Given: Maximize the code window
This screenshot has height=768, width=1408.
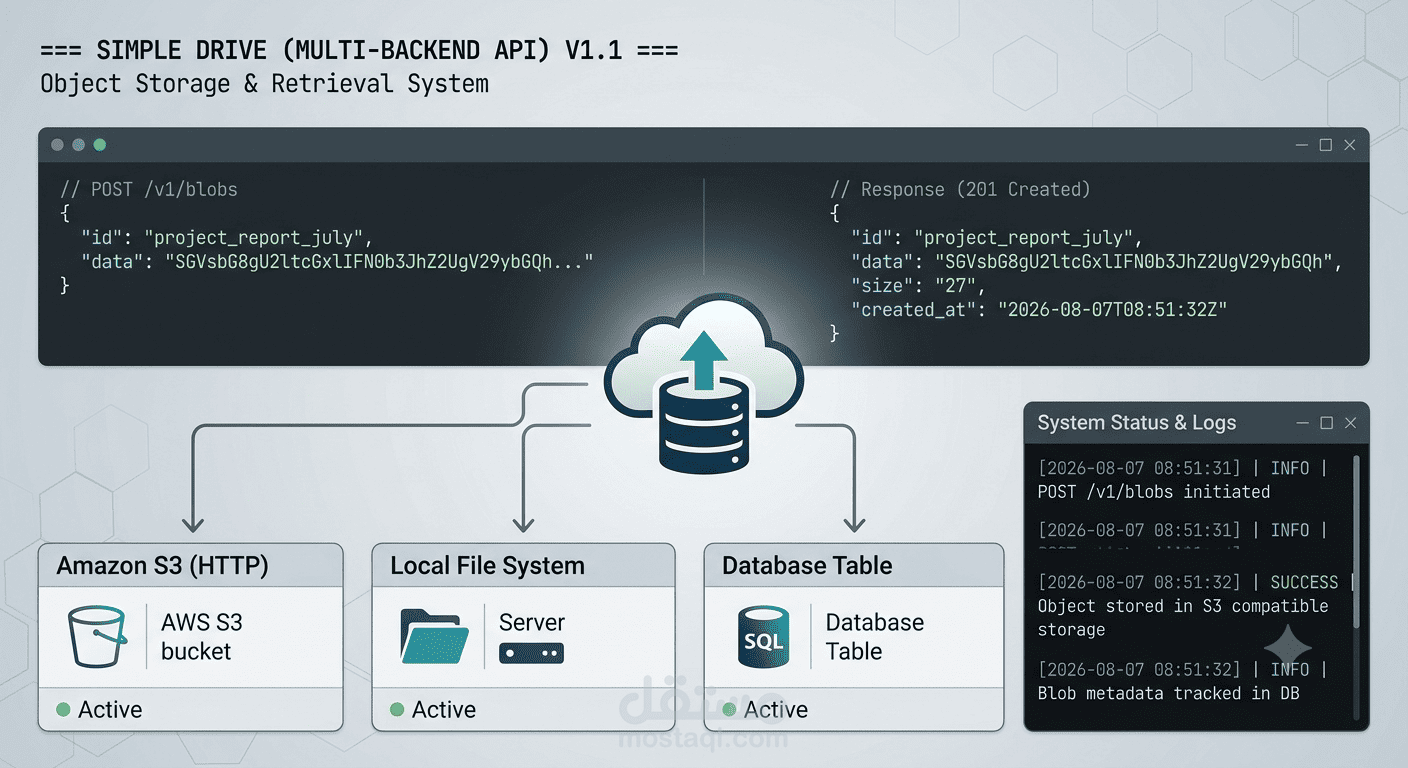Looking at the screenshot, I should (1326, 145).
